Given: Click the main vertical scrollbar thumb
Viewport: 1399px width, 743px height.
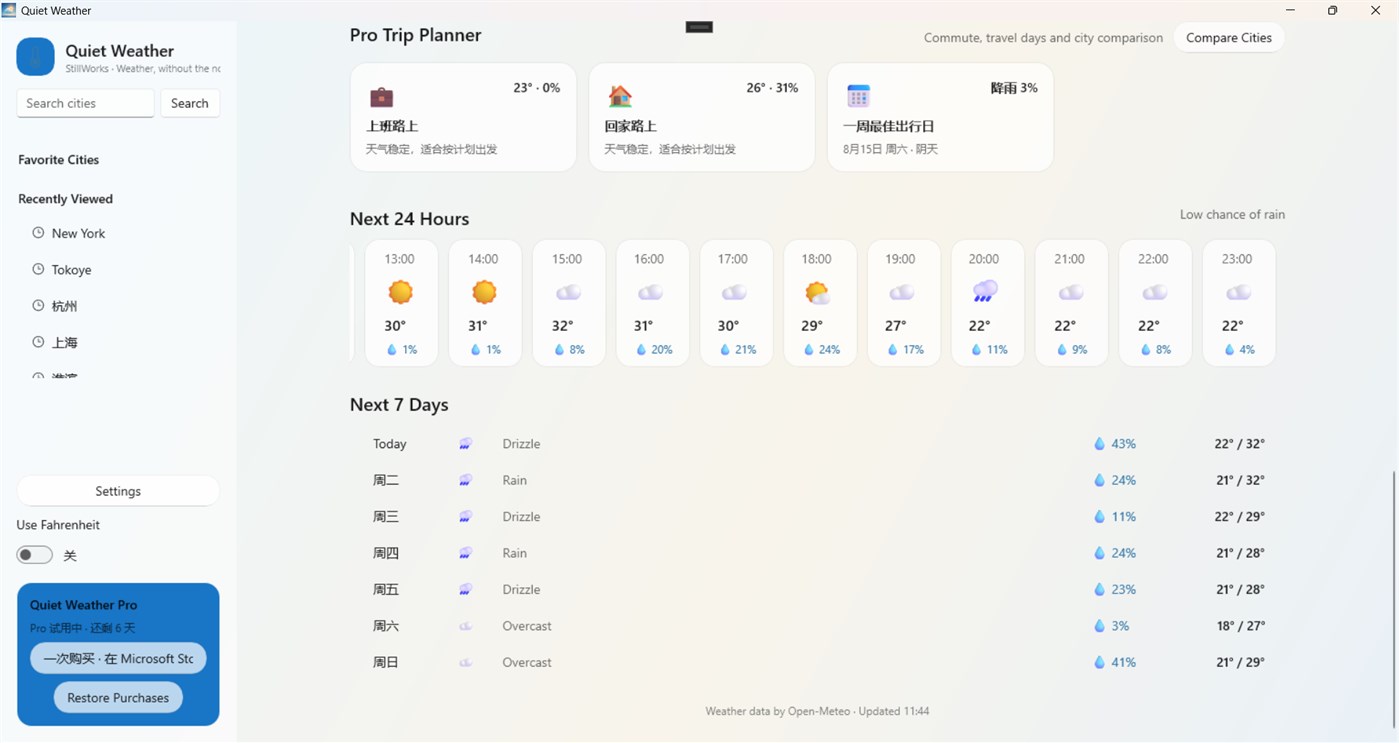Looking at the screenshot, I should [1393, 598].
